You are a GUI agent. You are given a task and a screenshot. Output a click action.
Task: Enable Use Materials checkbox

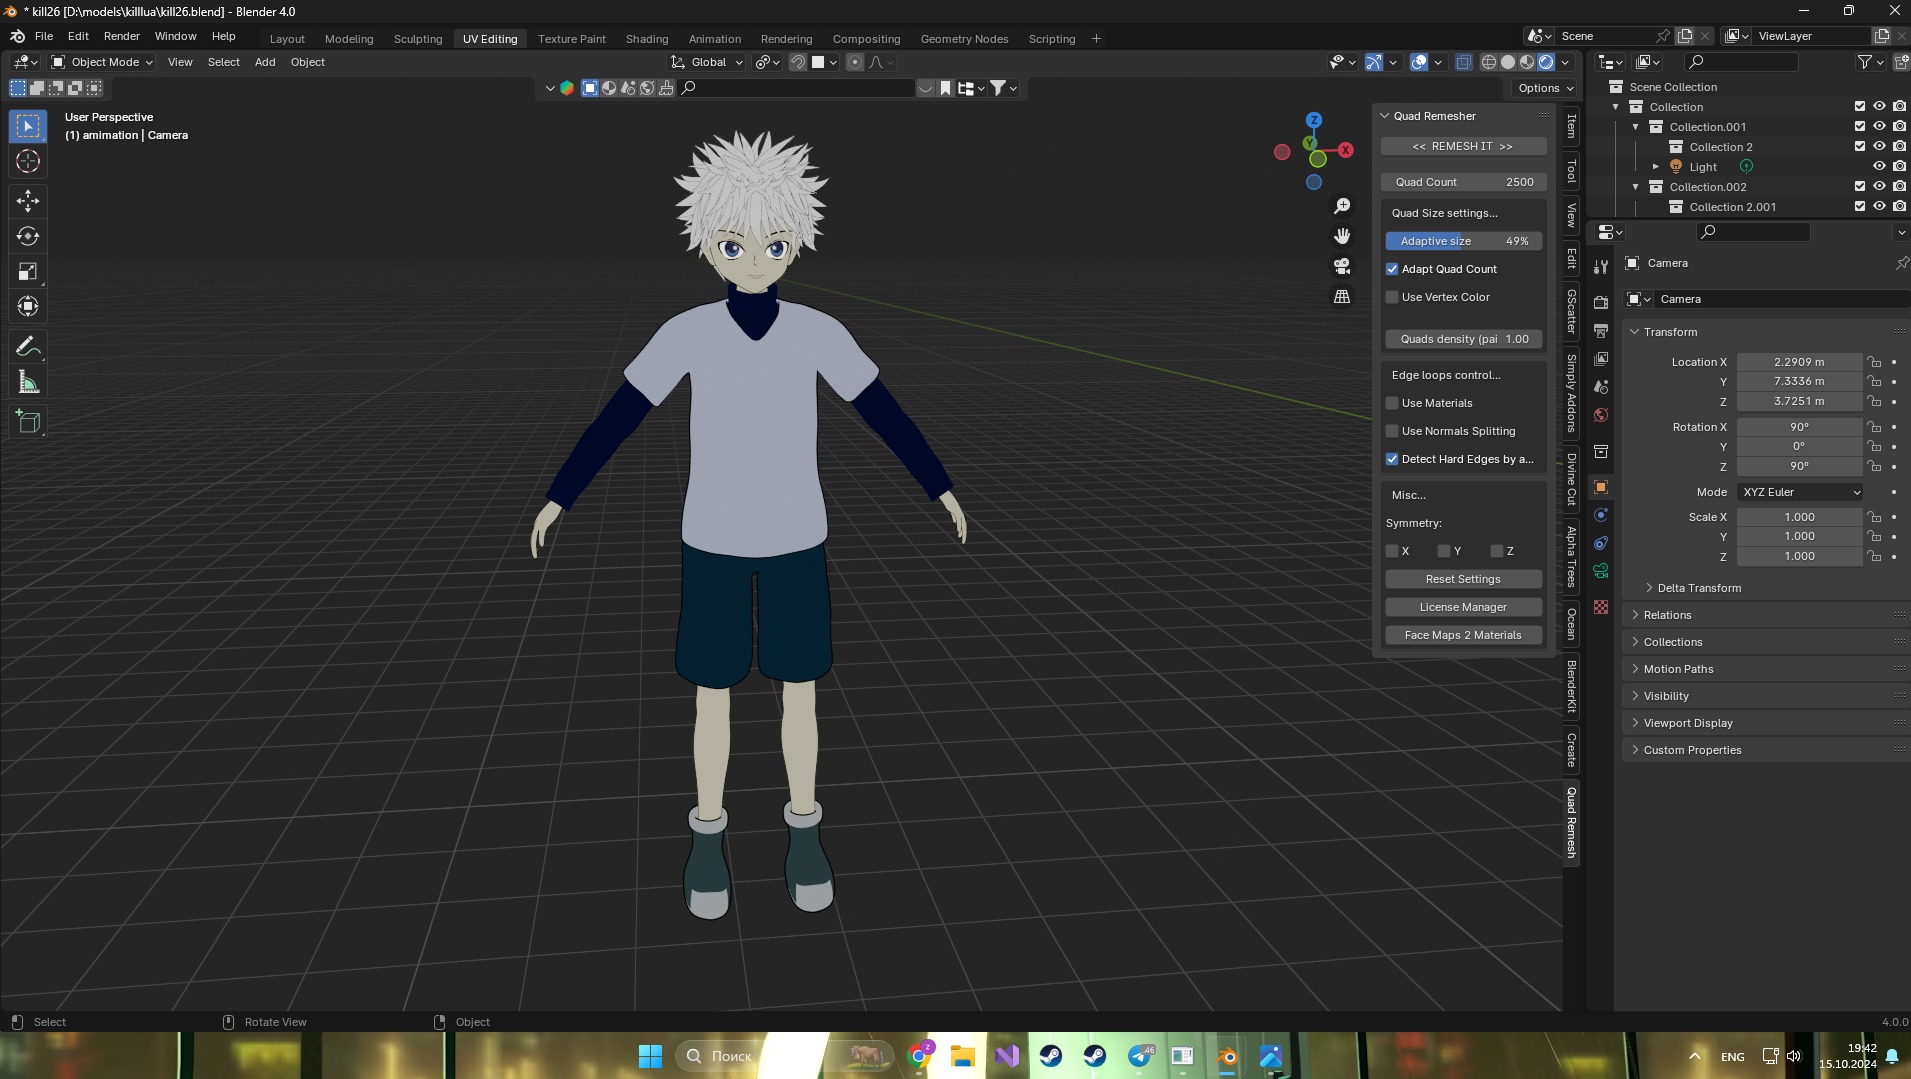[x=1392, y=403]
